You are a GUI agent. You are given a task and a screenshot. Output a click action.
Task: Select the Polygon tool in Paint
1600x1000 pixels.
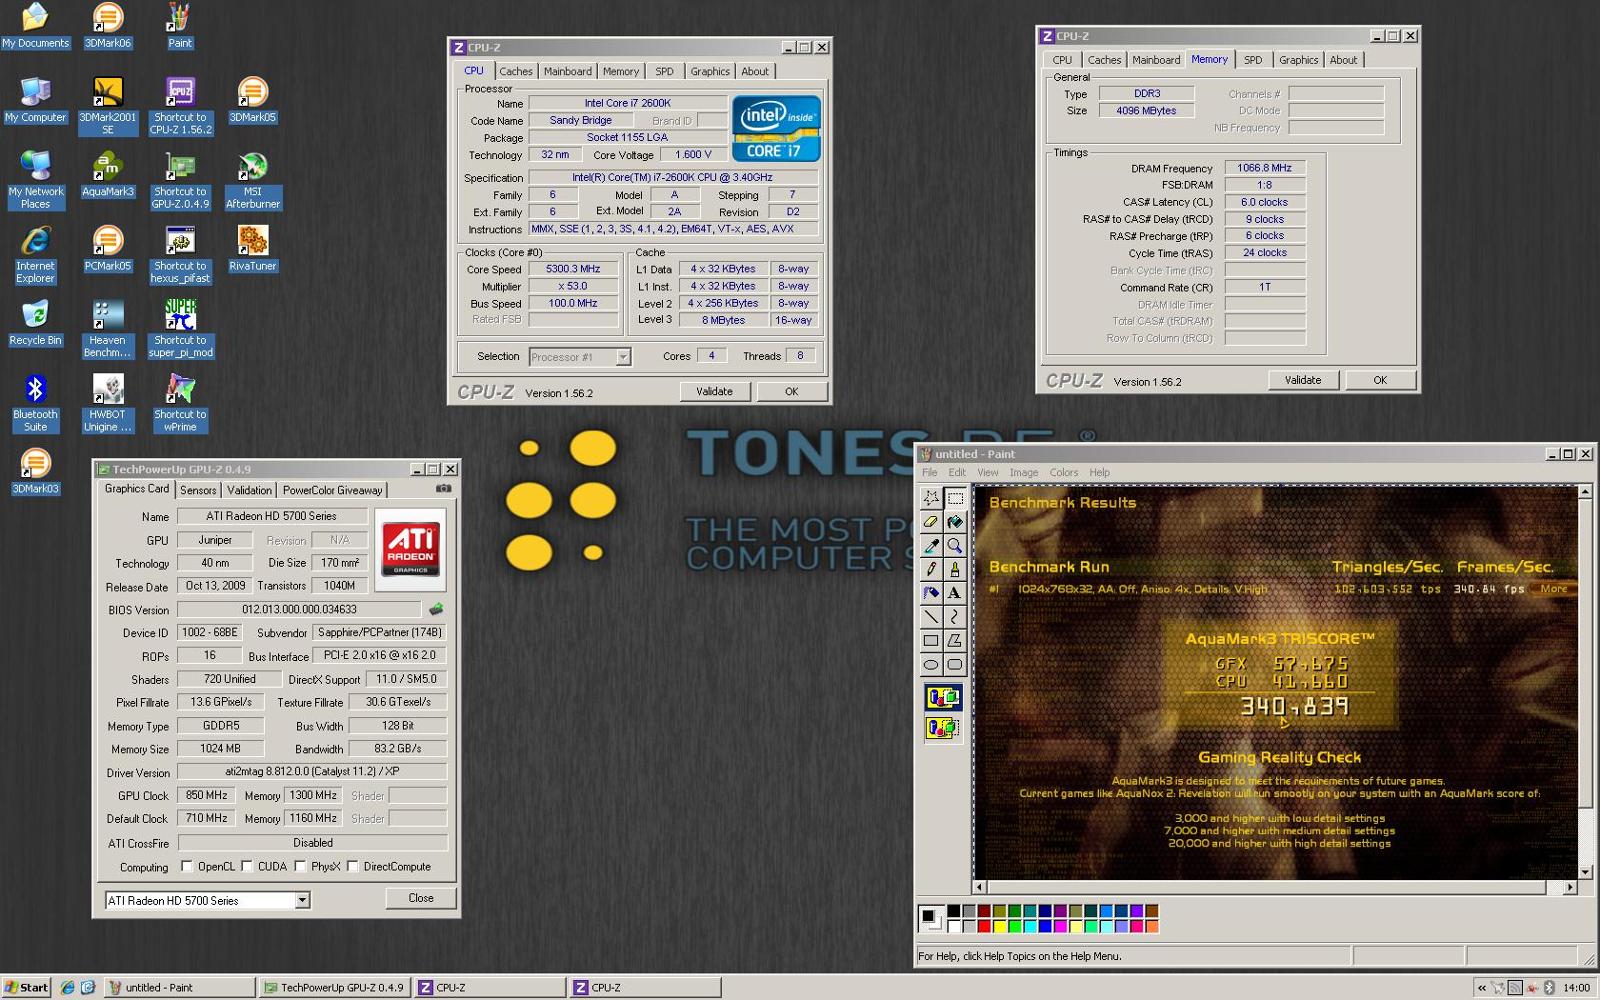tap(955, 641)
